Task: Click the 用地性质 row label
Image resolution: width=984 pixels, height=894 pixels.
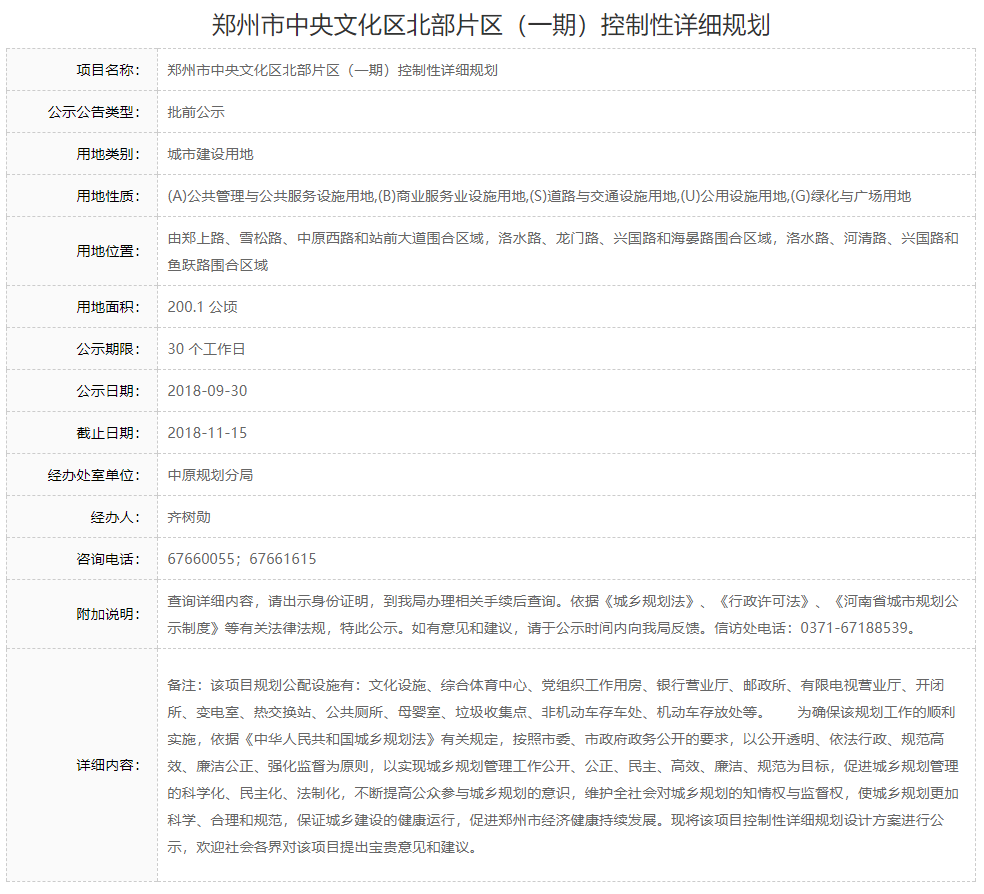Action: [108, 196]
